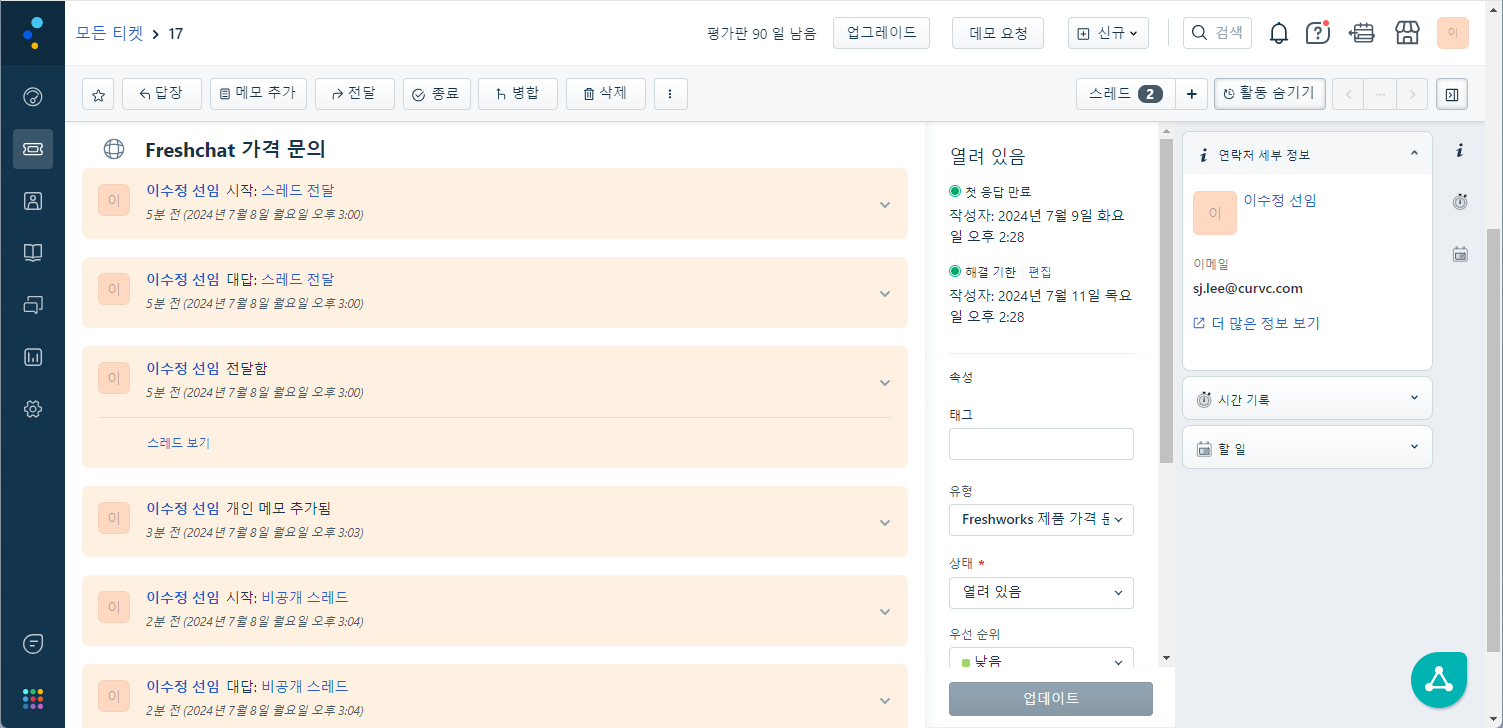Screen dimensions: 1503x728
Task: Open the marketplace store icon
Action: (1408, 33)
